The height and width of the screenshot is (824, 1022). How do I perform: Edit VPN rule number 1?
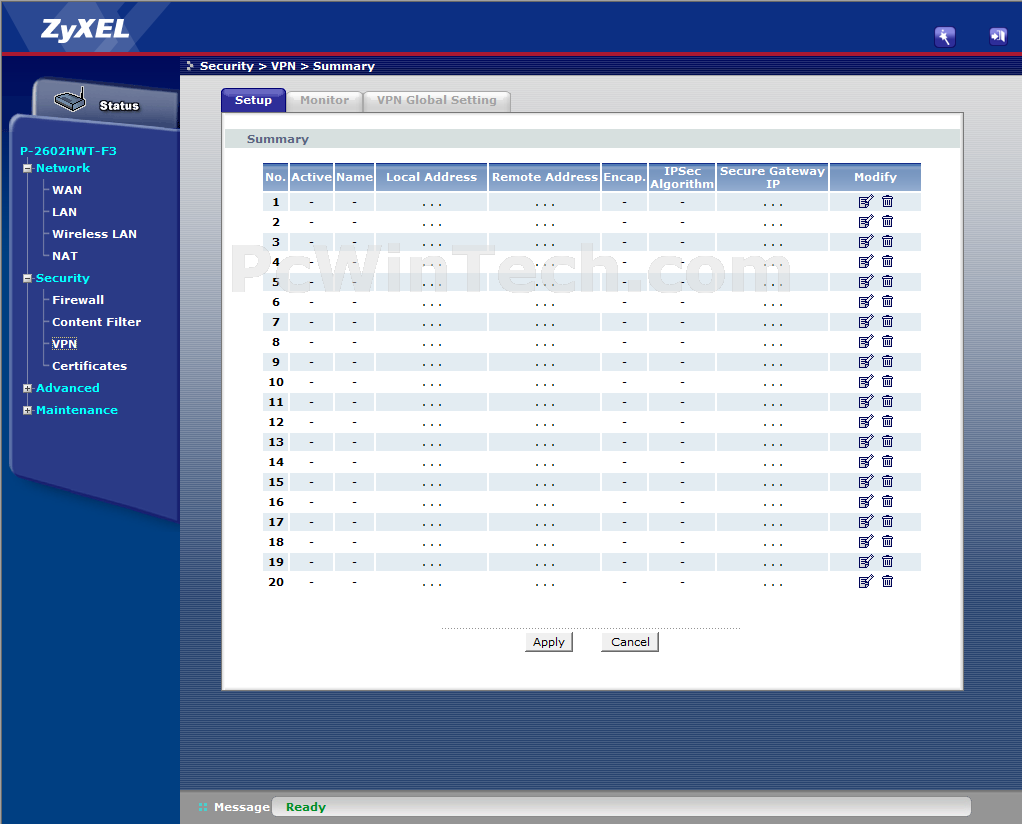(866, 202)
